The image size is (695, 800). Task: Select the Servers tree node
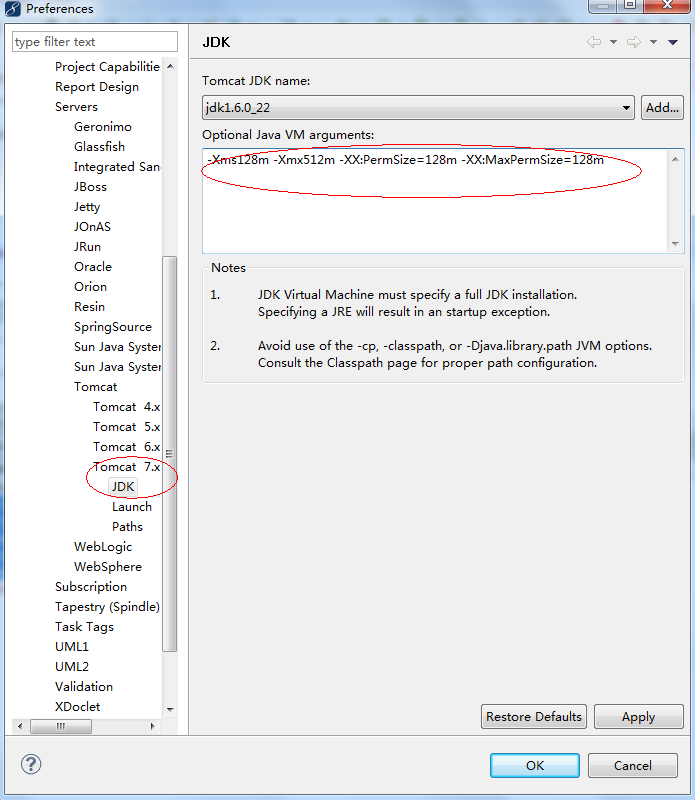tap(77, 107)
